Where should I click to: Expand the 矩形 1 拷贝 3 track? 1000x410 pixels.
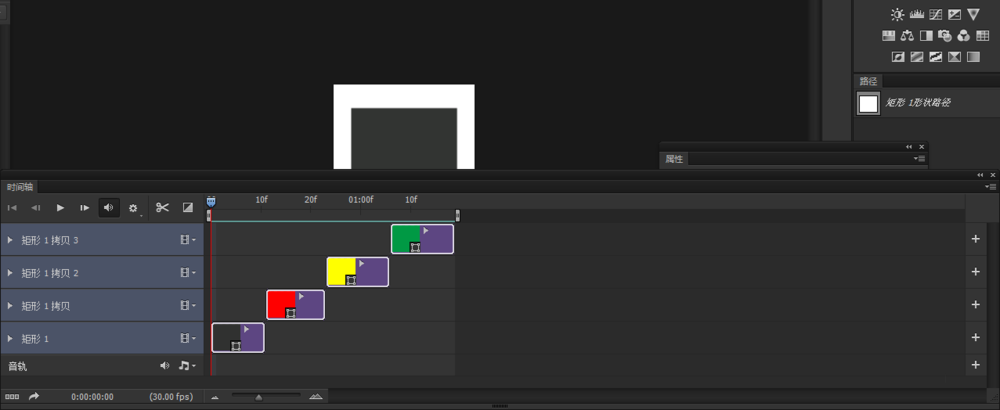[10, 240]
